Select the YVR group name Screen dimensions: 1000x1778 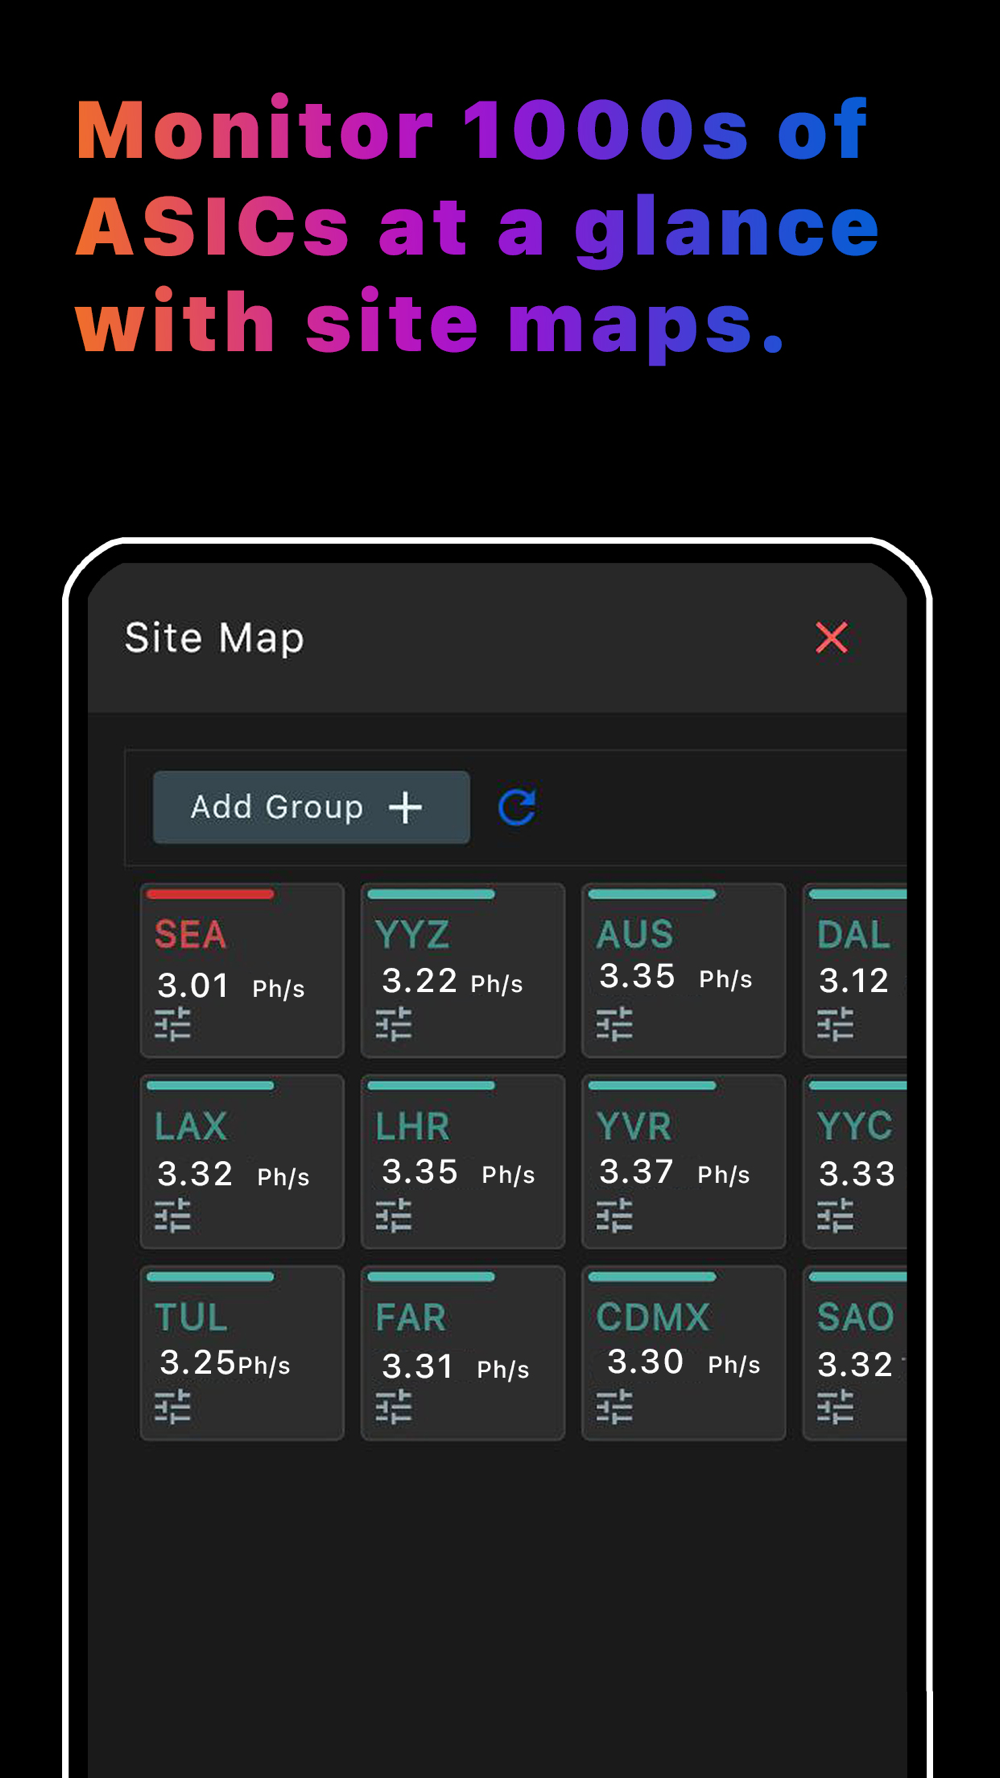point(634,1127)
